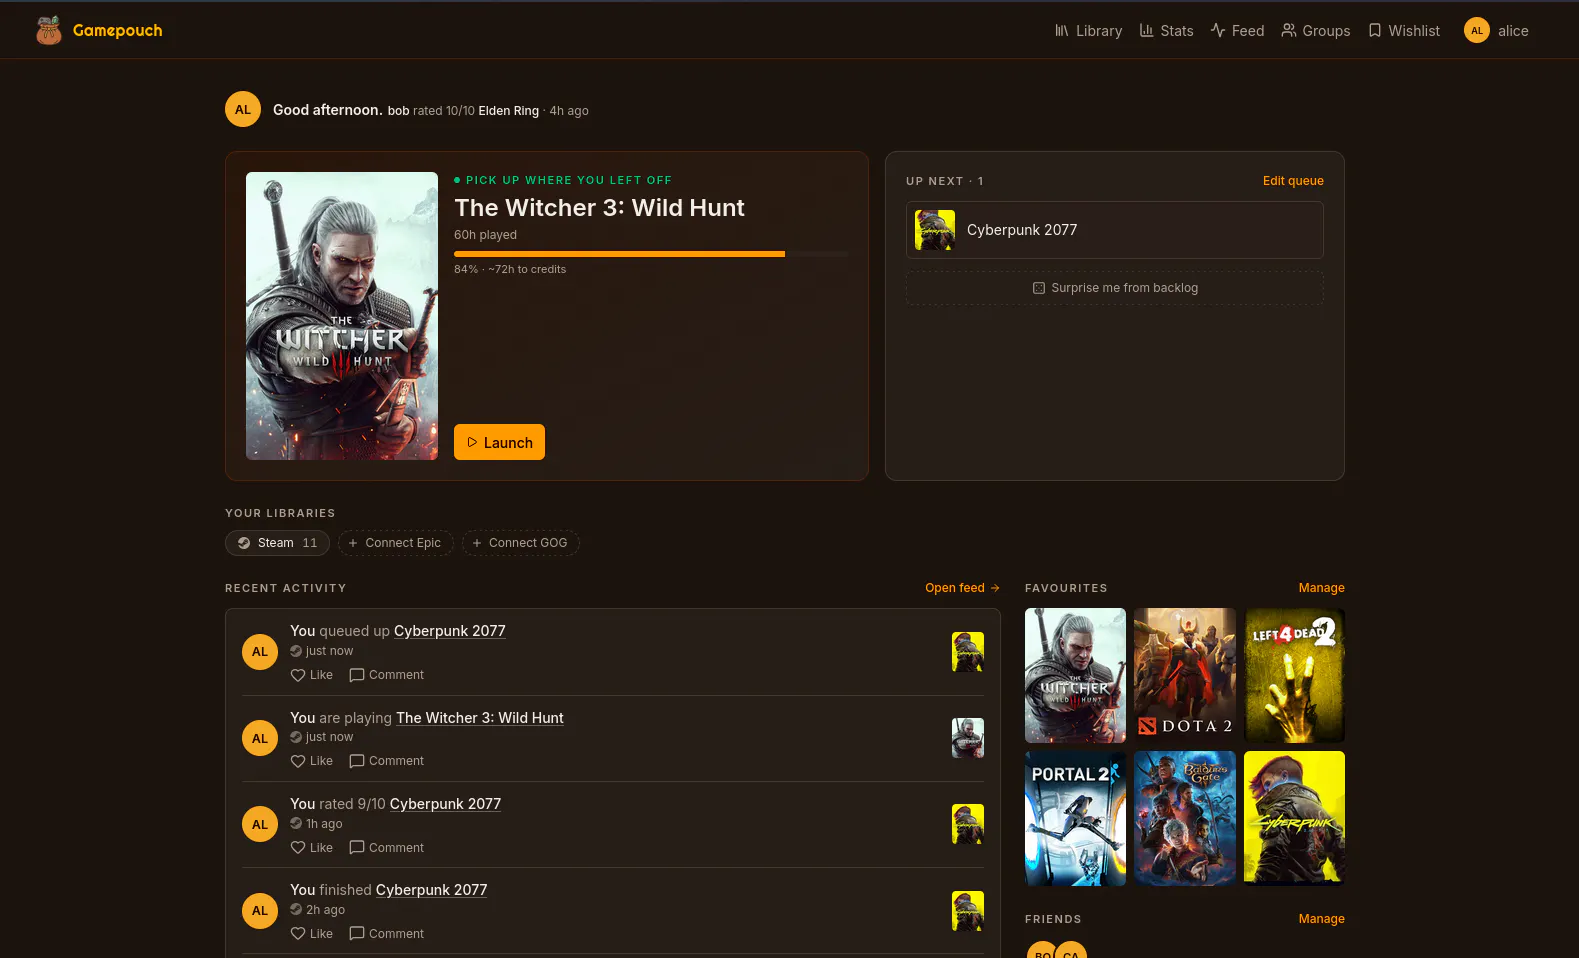
Task: Open Baldur's Gate favourite cover
Action: point(1185,819)
